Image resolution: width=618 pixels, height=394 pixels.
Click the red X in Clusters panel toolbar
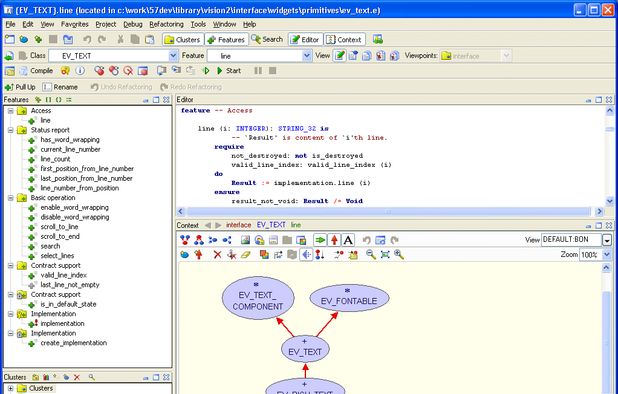[x=77, y=377]
